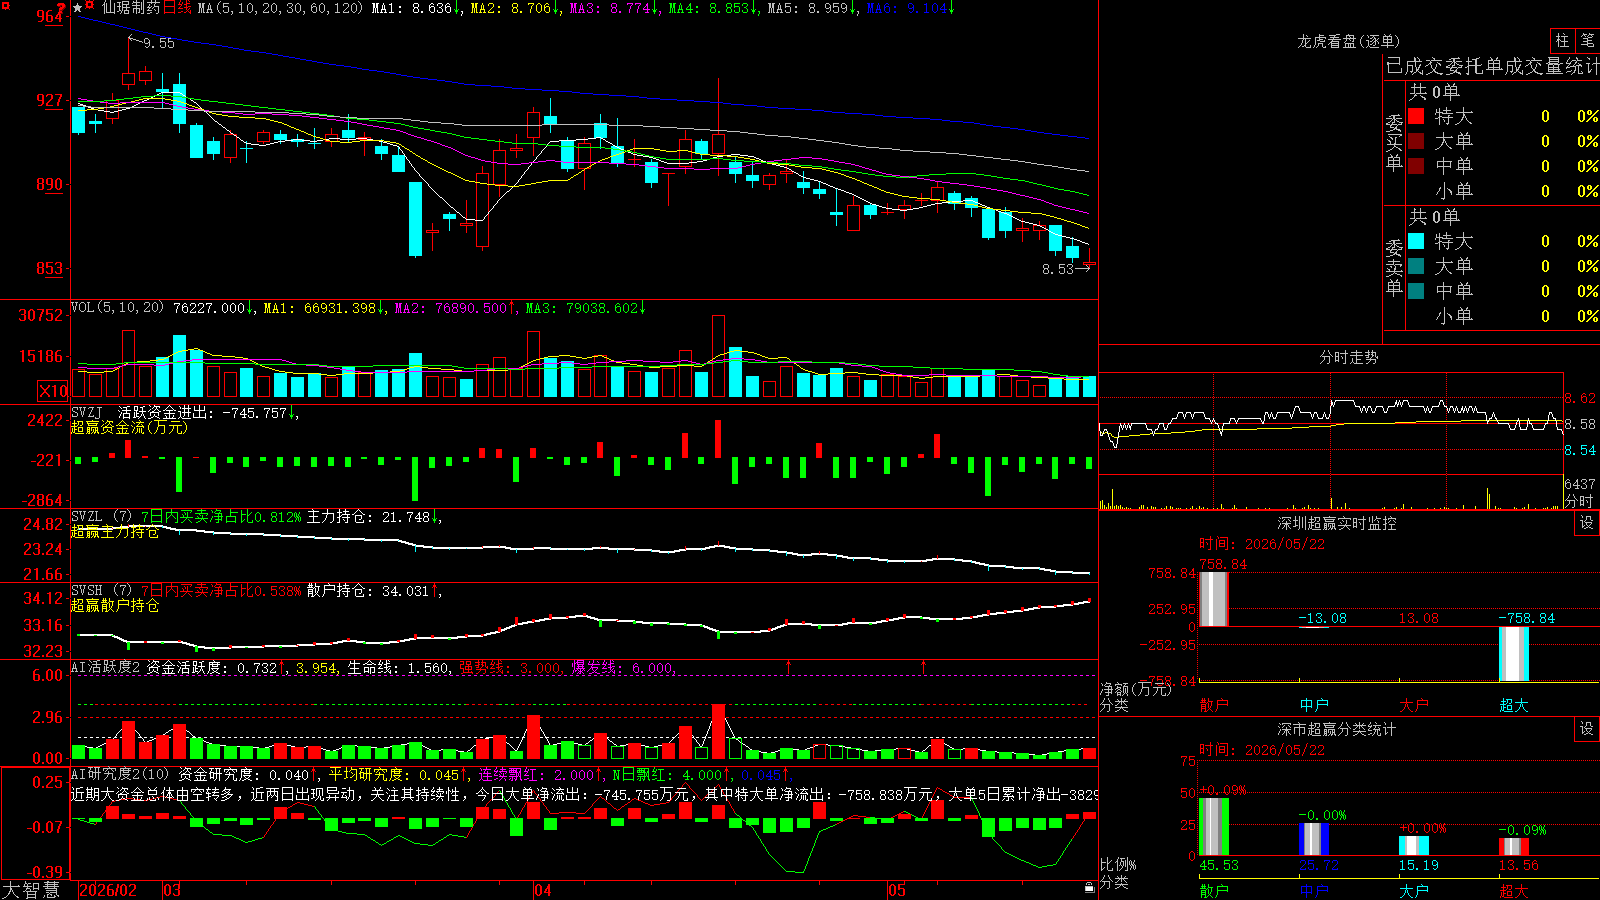Click the 大智慧 logo label
1600x900 pixels.
[x=31, y=890]
